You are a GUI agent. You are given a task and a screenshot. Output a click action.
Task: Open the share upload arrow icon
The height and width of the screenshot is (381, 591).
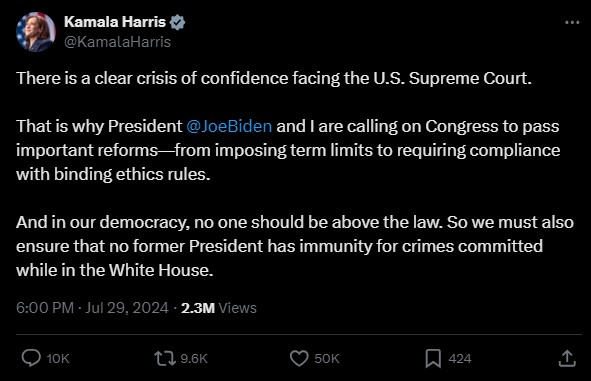[567, 358]
